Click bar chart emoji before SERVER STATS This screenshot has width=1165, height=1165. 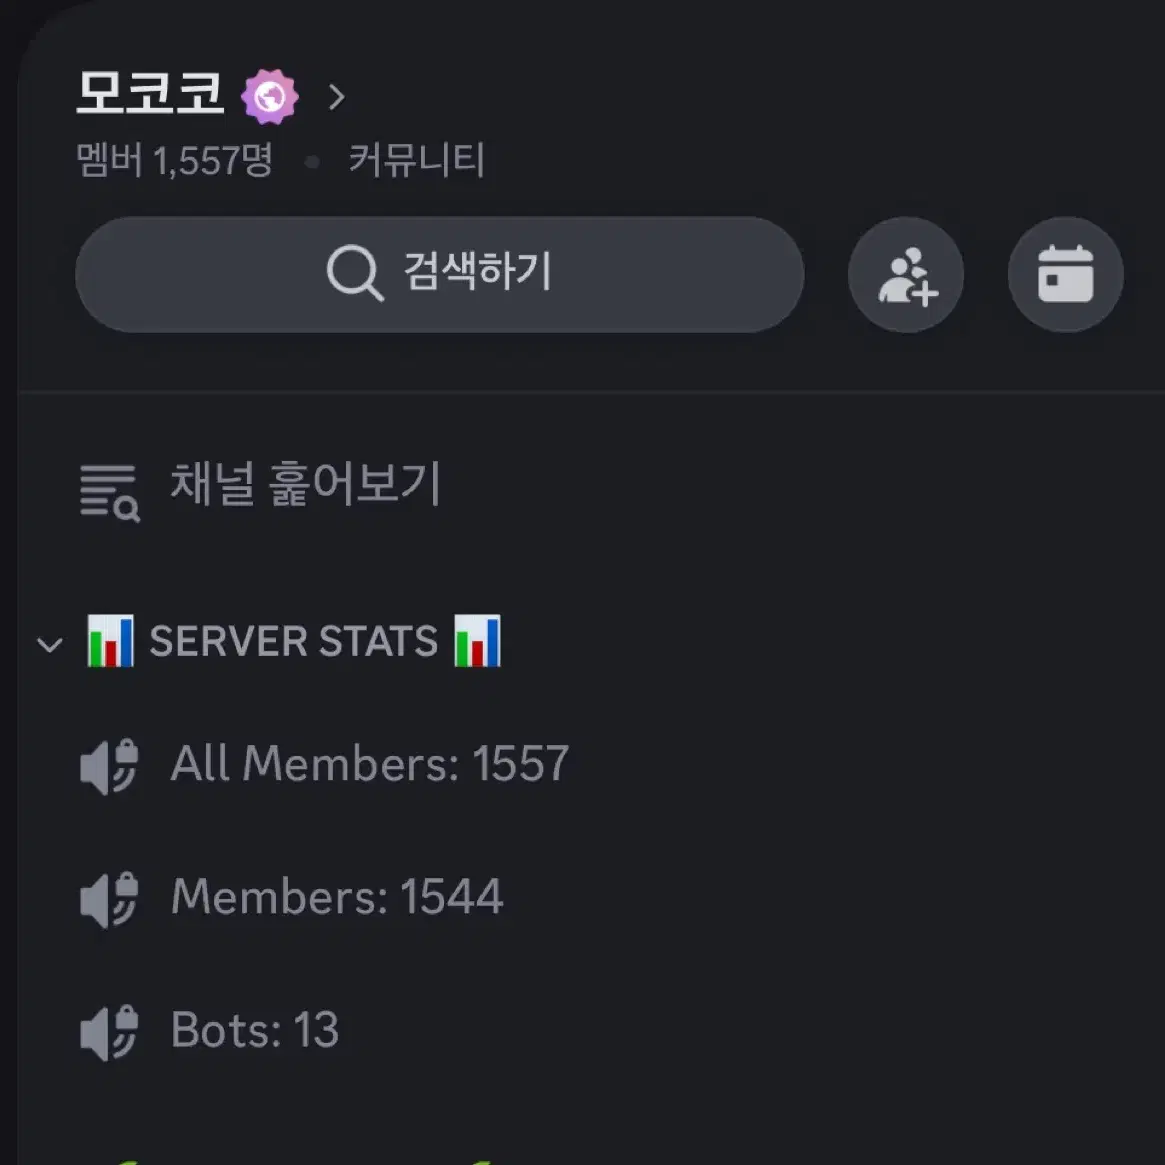tap(111, 641)
